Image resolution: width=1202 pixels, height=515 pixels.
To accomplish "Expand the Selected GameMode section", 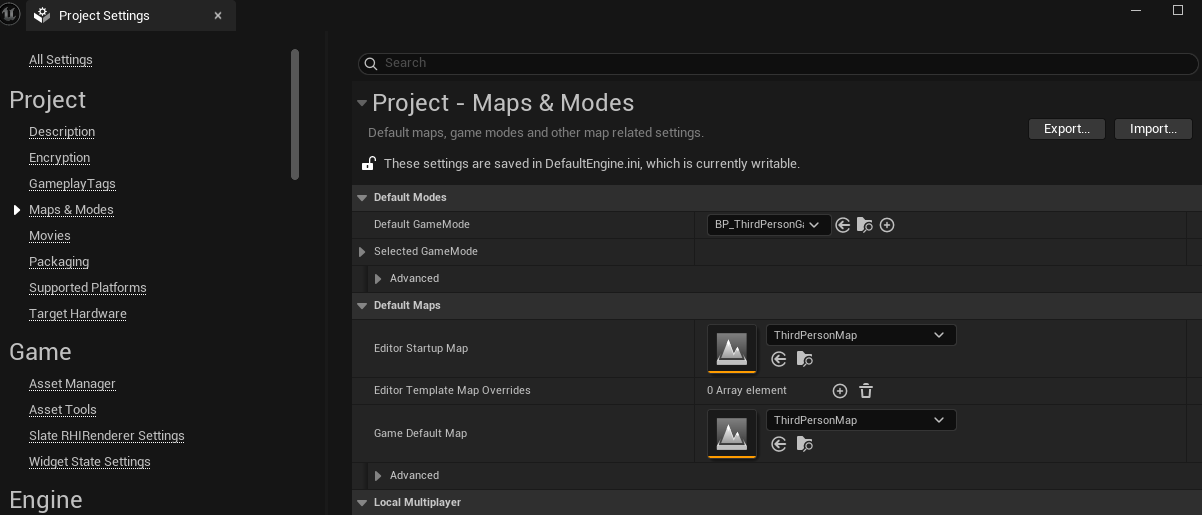I will [362, 252].
